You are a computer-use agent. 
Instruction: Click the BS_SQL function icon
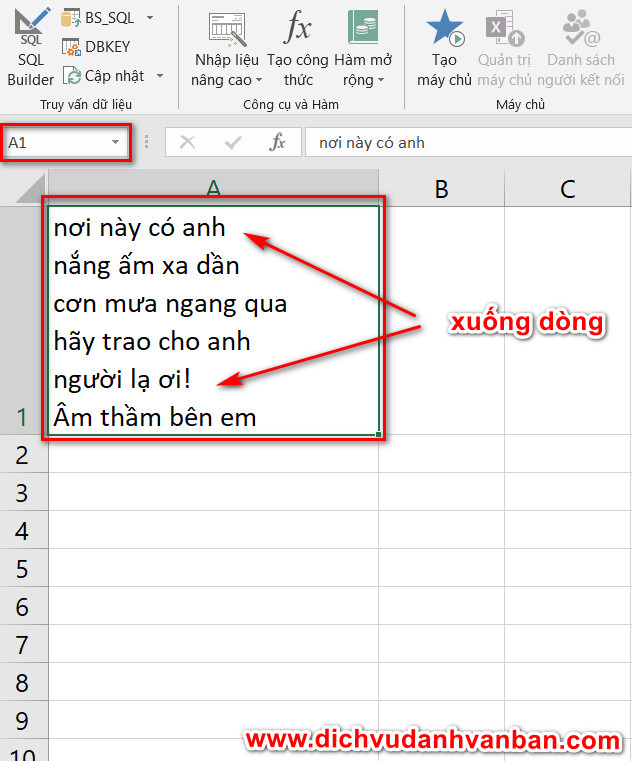pyautogui.click(x=70, y=18)
